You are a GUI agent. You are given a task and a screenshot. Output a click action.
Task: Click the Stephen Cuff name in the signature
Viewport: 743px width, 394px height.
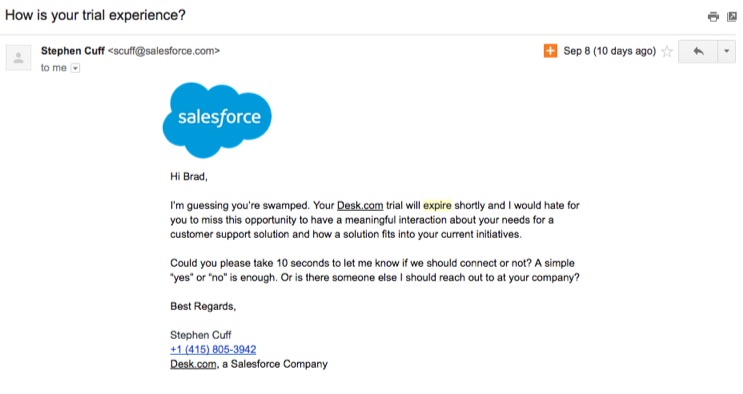pyautogui.click(x=200, y=335)
